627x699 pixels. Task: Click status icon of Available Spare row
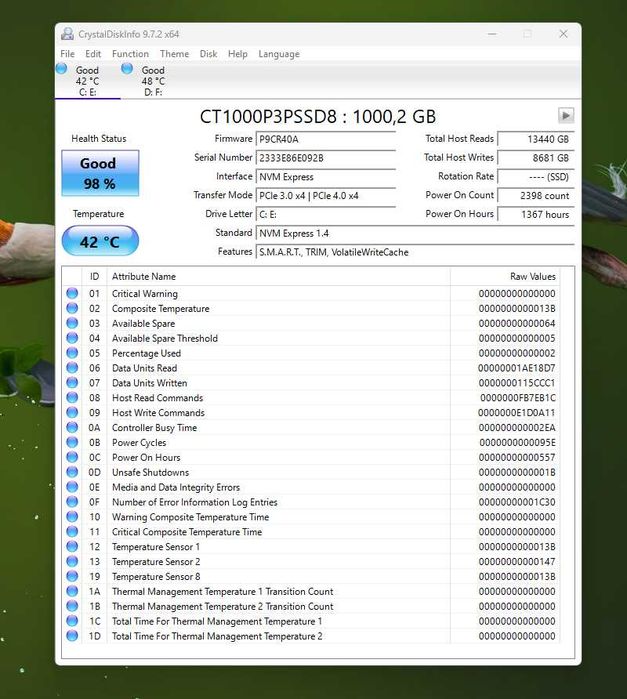[72, 323]
